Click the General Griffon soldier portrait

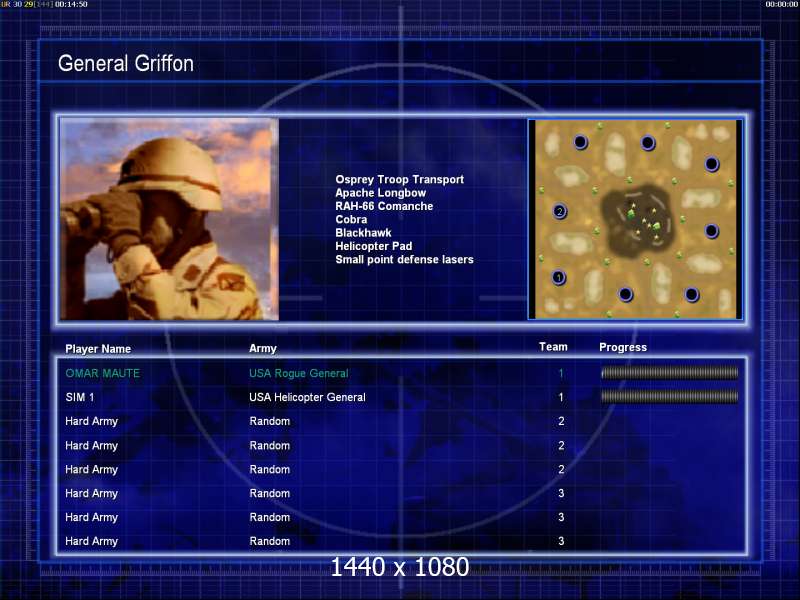point(169,219)
